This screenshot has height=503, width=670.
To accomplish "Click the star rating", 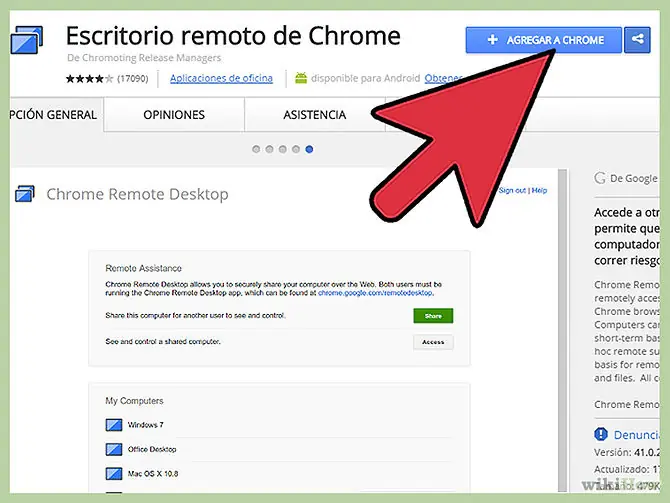I will pos(90,79).
